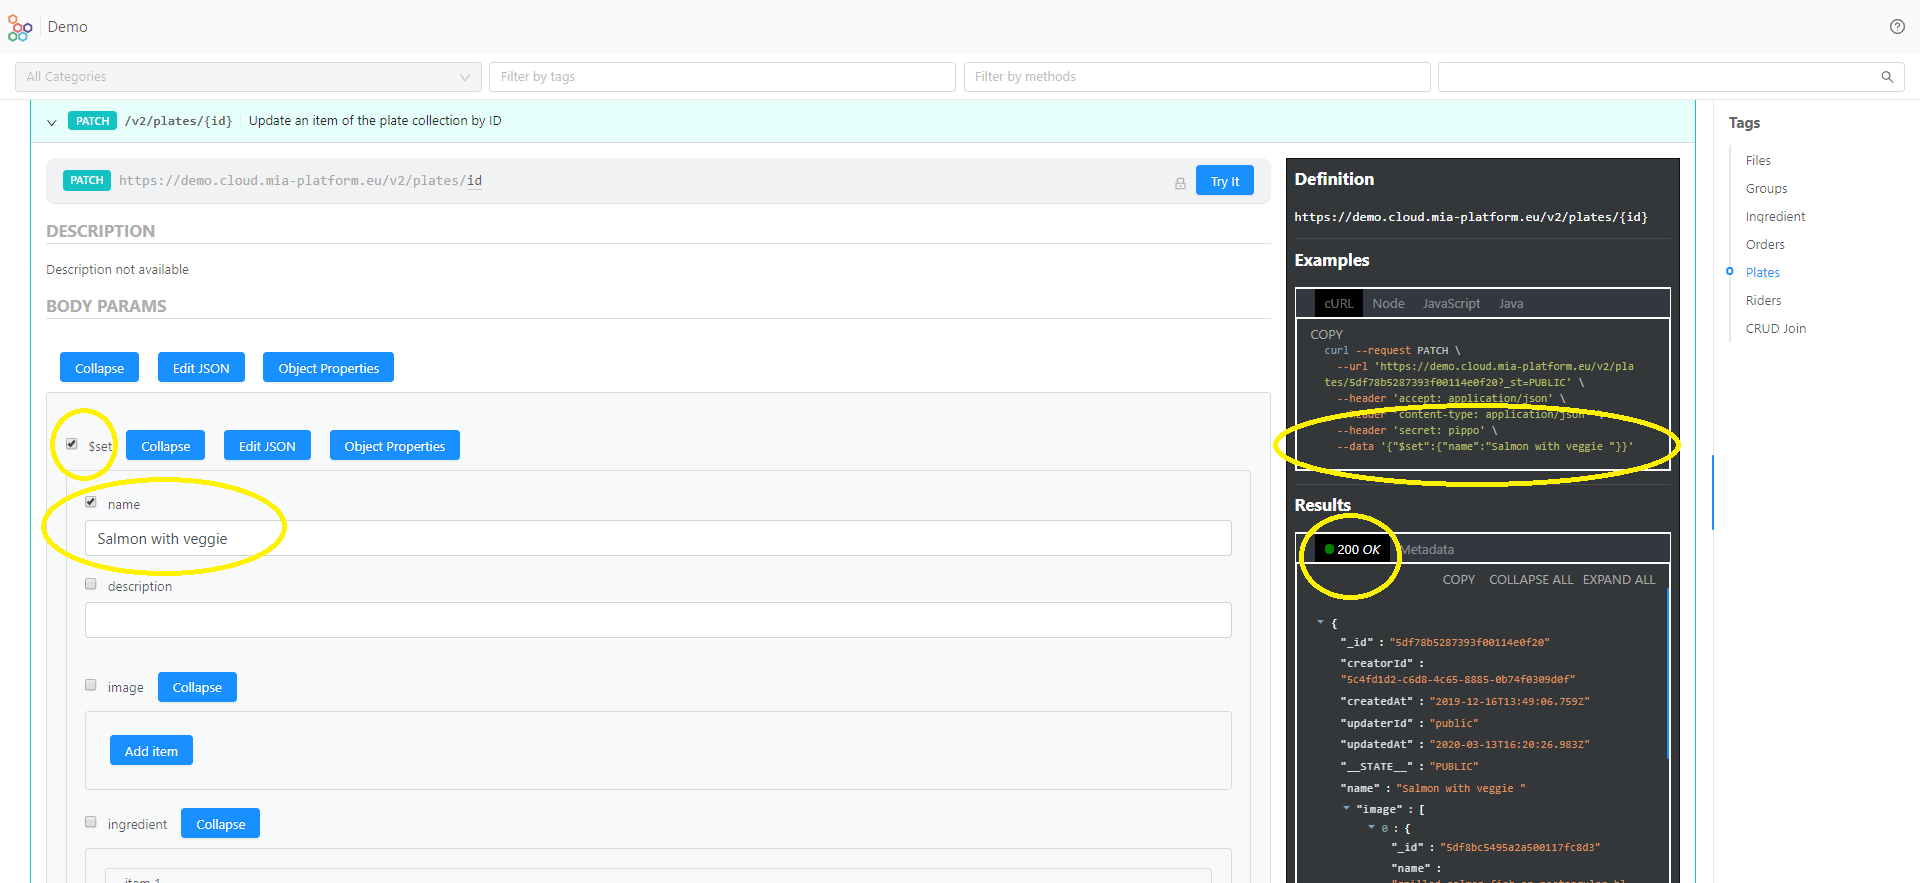This screenshot has width=1920, height=883.
Task: Click the Mia-Platform logo icon
Action: tap(19, 27)
